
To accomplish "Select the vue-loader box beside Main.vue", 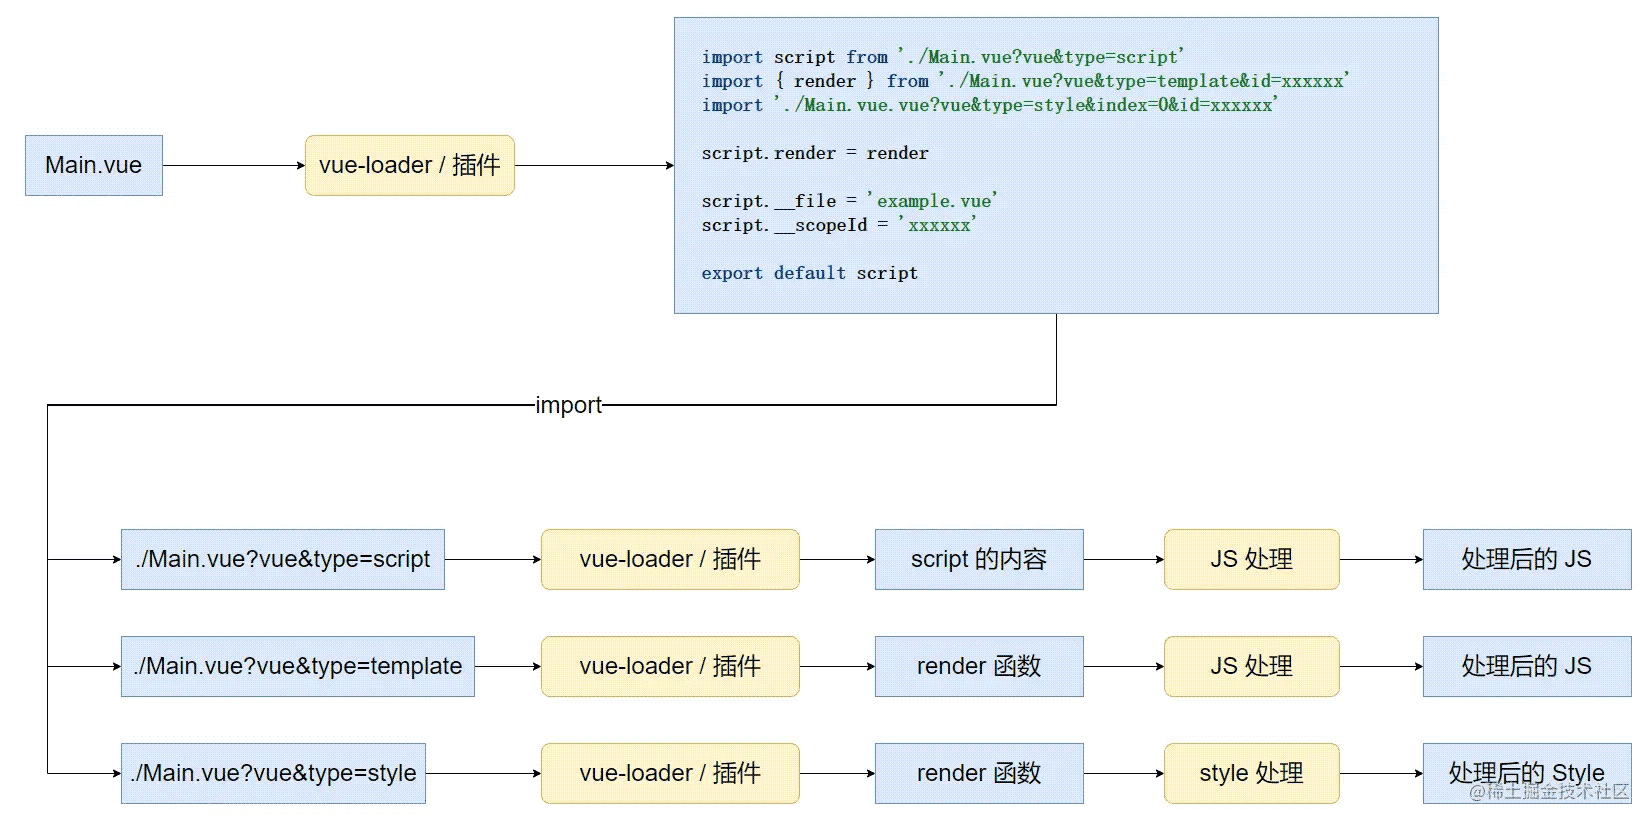I will (409, 165).
